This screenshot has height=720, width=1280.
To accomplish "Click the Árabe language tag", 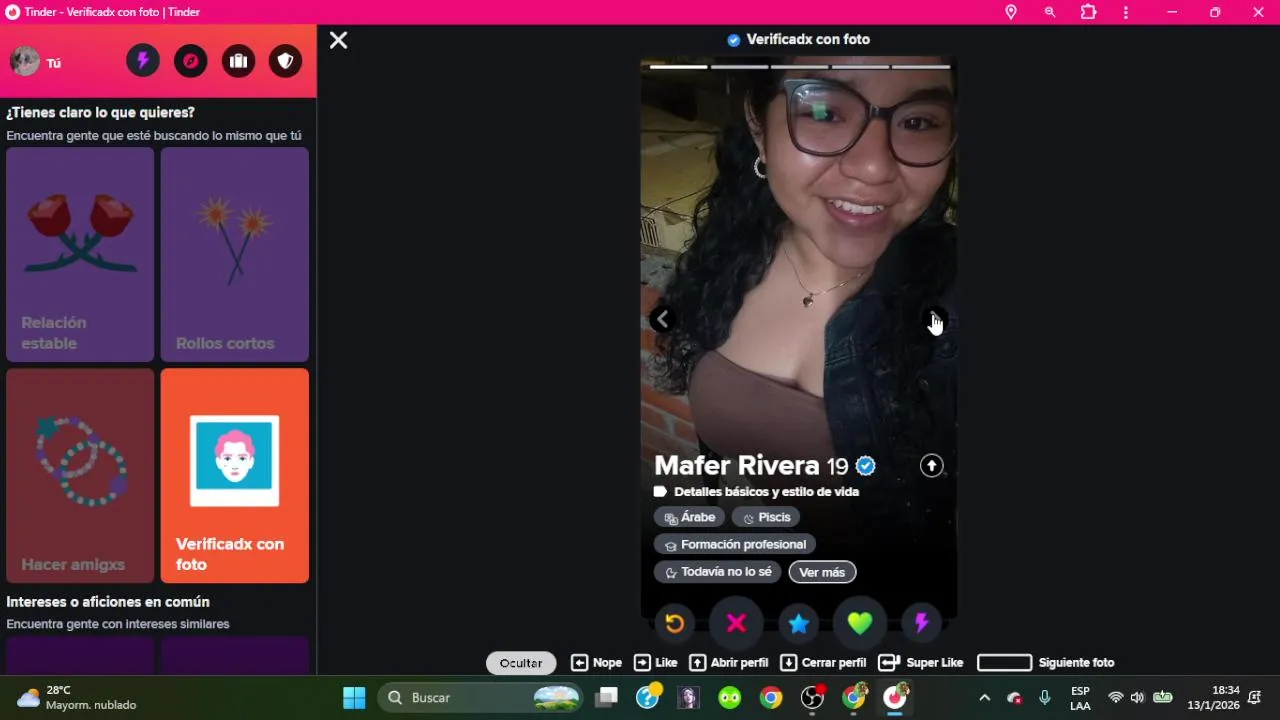I will 690,517.
